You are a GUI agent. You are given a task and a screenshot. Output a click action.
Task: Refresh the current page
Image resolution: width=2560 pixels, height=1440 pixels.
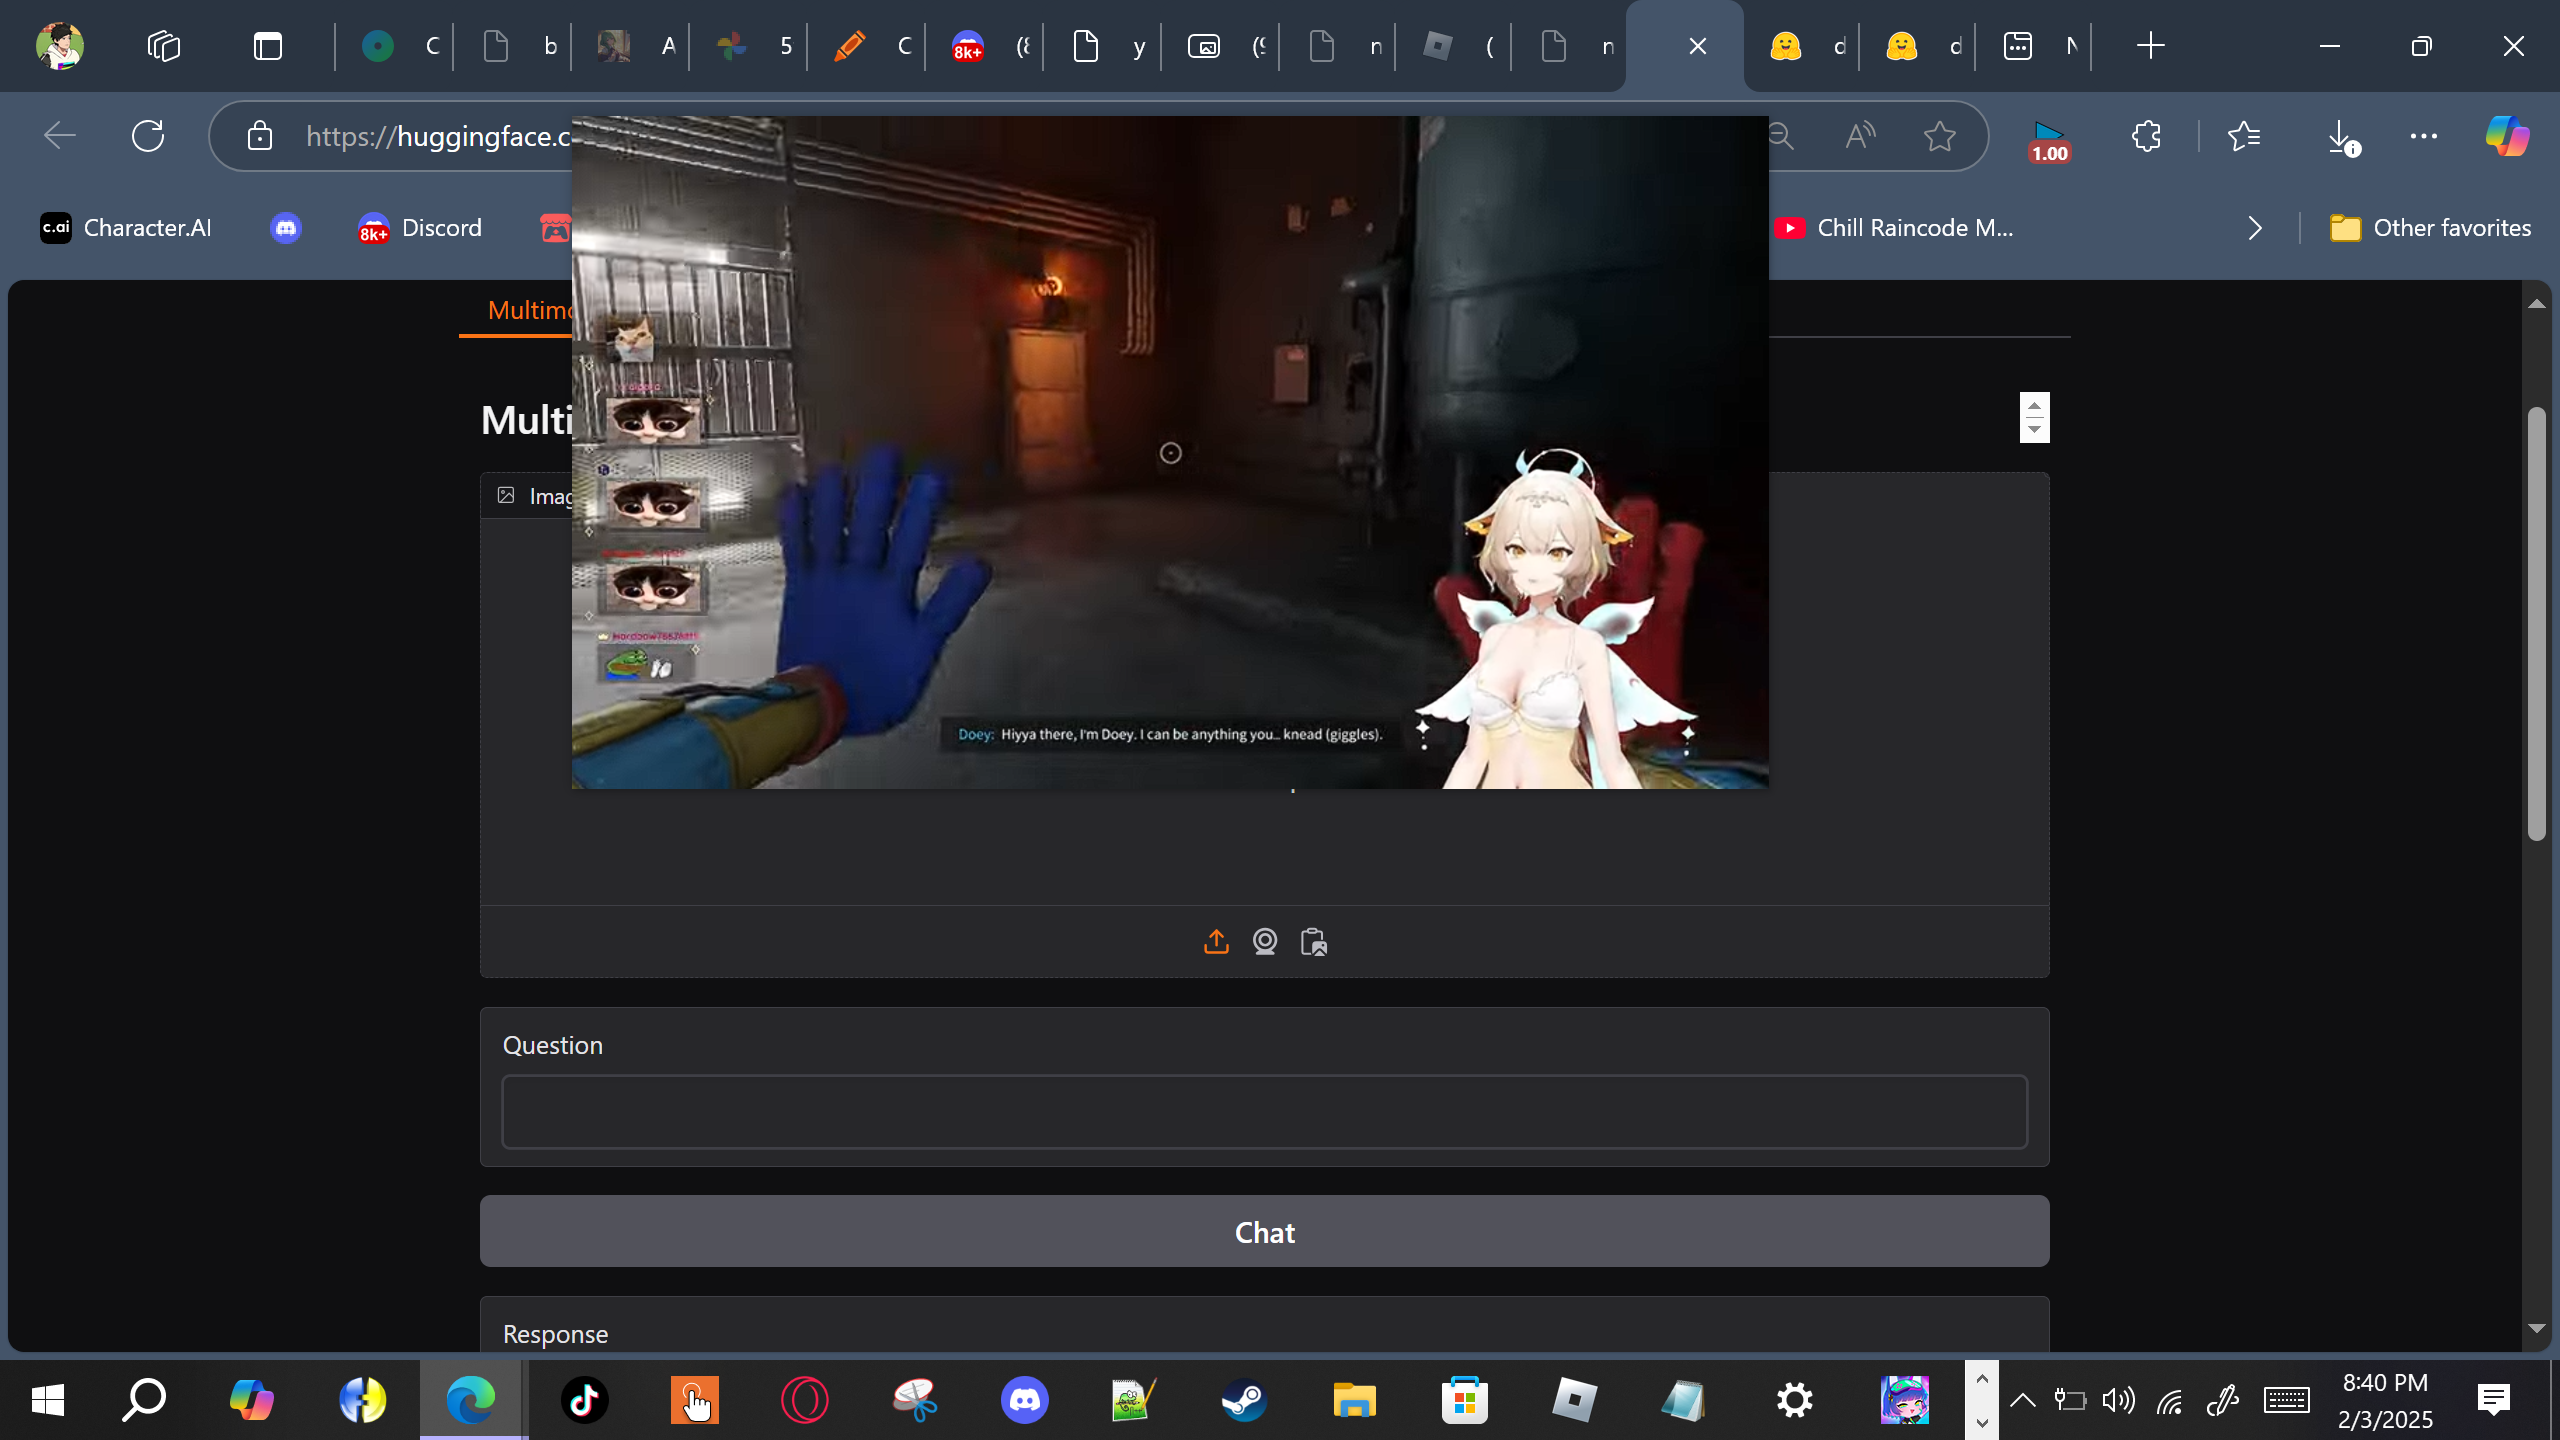point(148,136)
